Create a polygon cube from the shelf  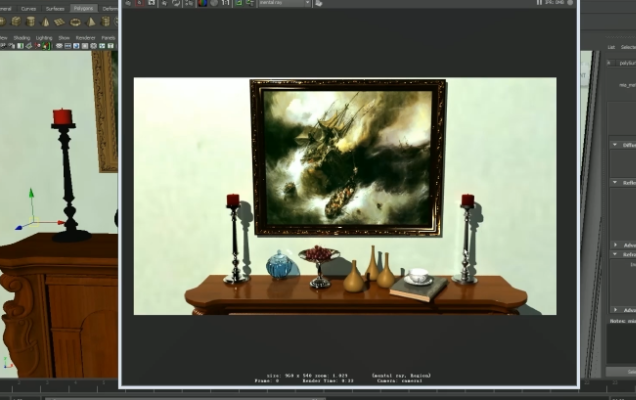(17, 21)
